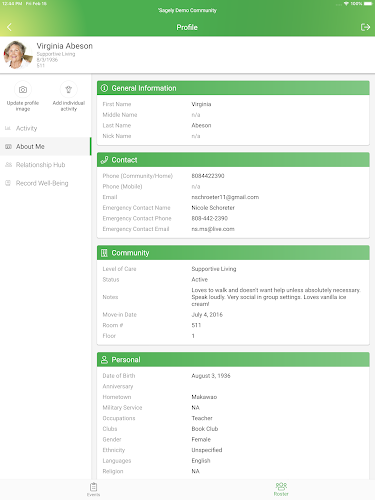Open the Activity sidebar section

(46, 128)
